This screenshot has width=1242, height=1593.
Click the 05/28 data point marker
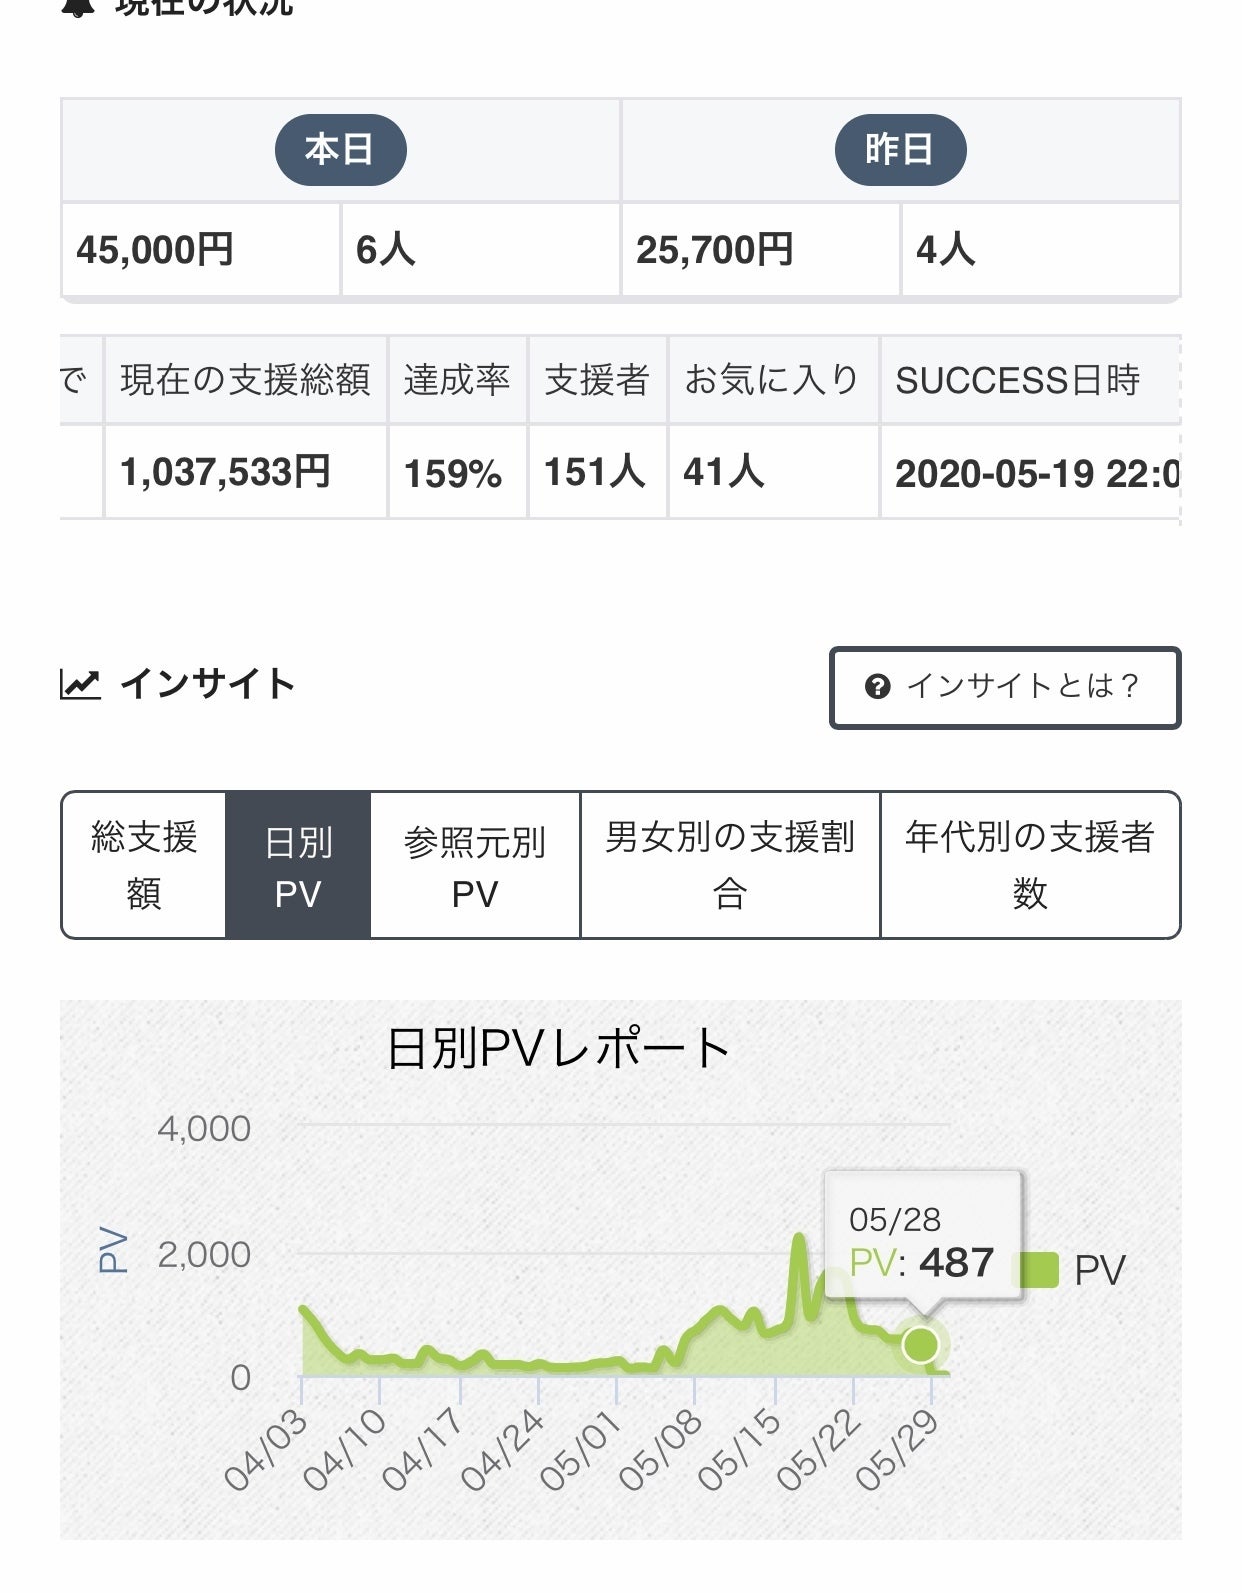(x=920, y=1345)
